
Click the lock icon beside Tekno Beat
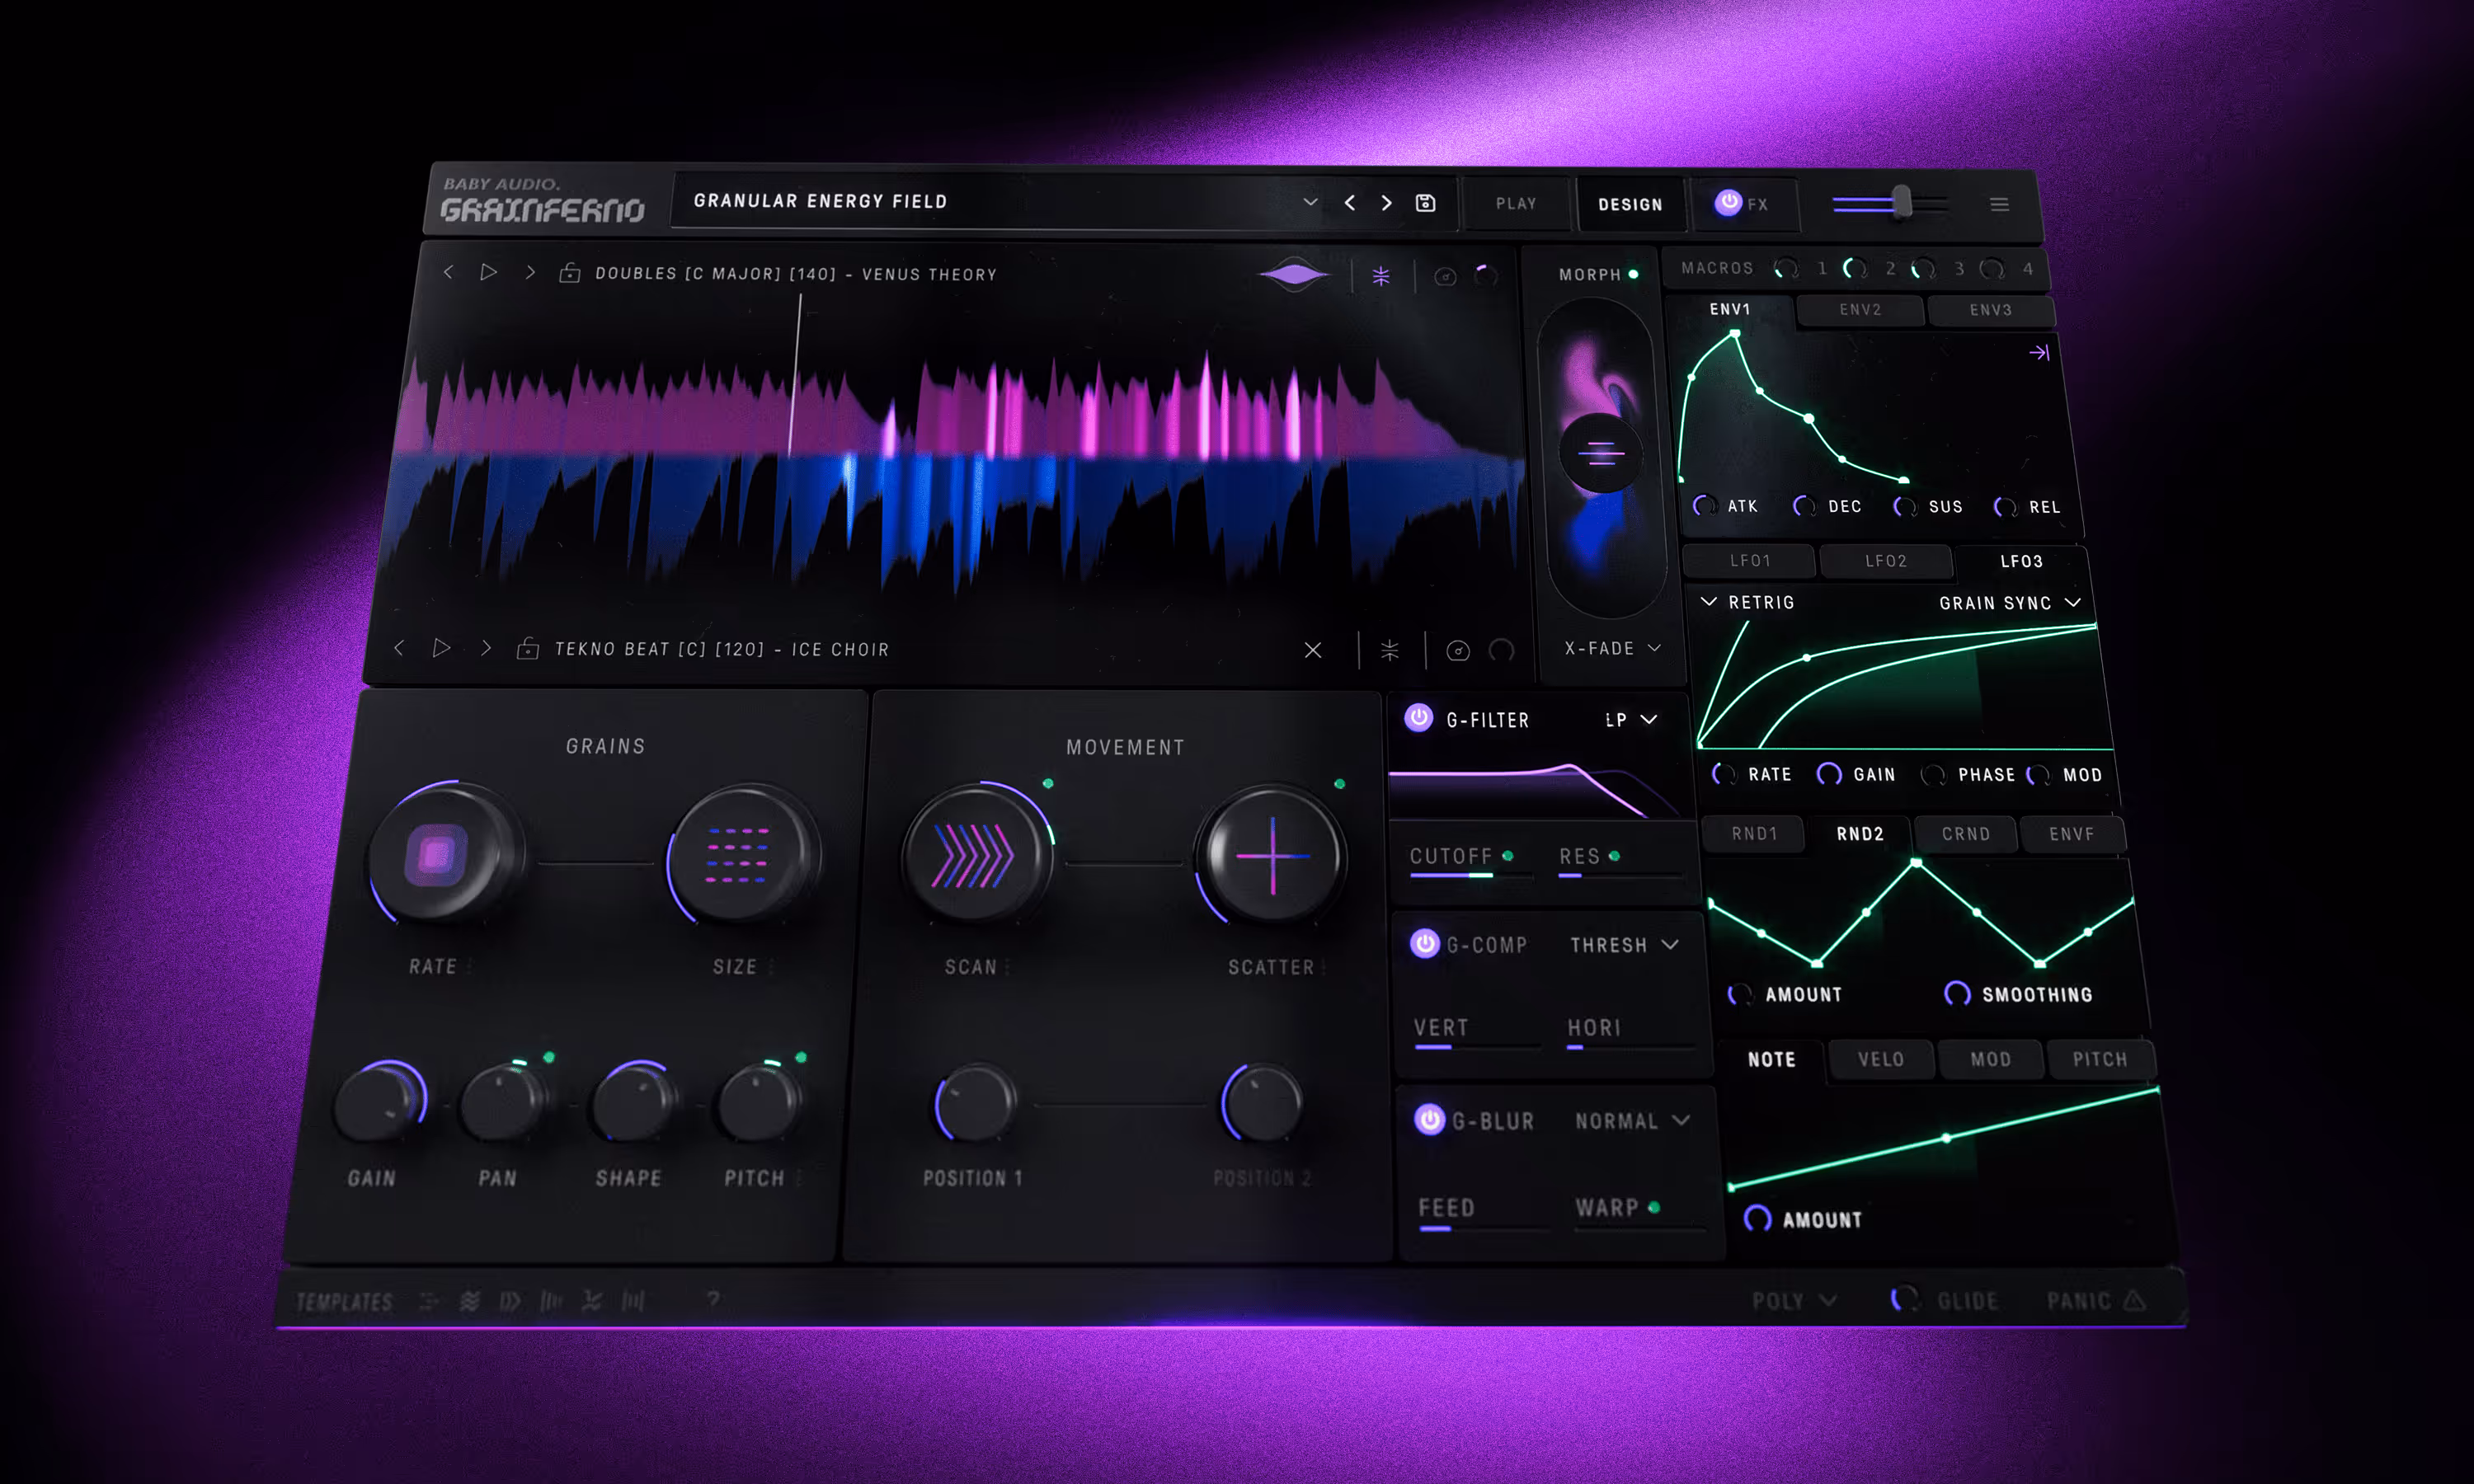coord(528,648)
